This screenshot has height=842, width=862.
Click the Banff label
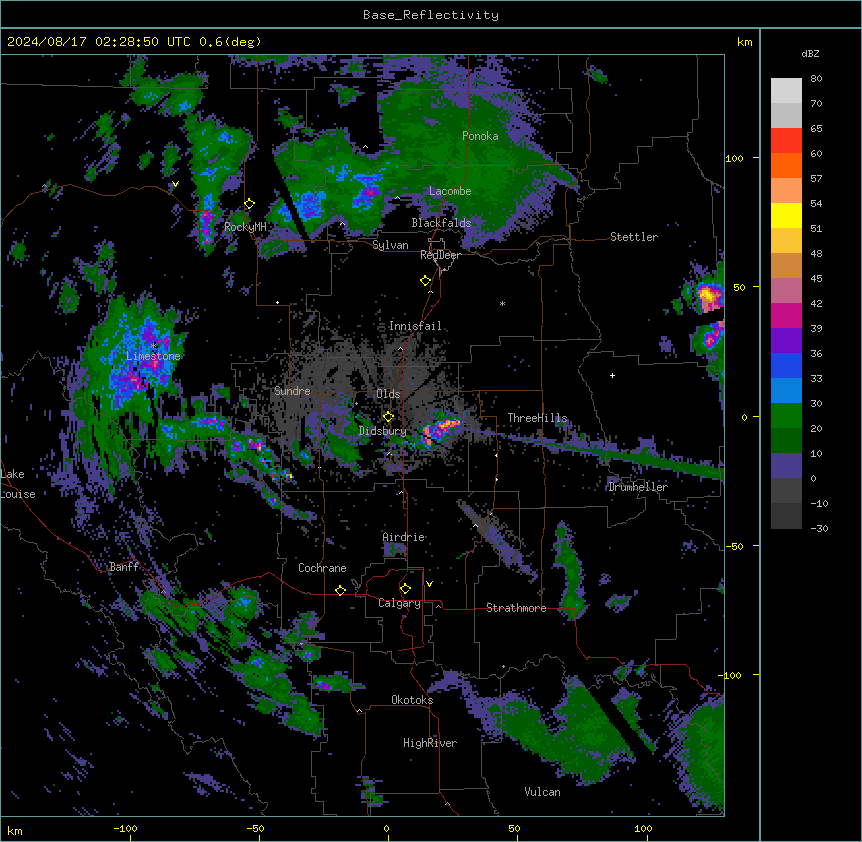[124, 567]
